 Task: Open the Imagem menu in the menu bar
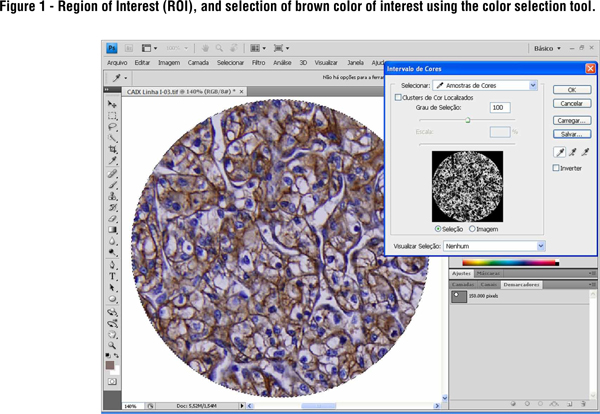(169, 62)
